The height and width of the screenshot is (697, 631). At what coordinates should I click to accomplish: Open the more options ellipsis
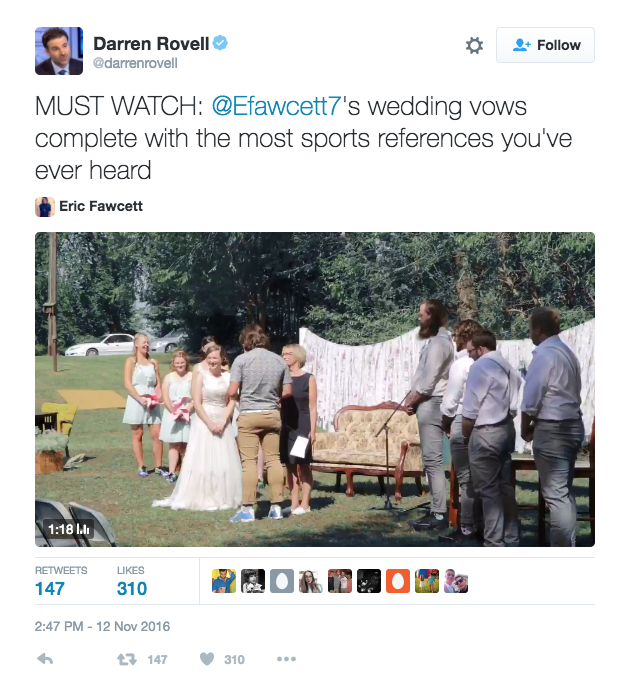286,659
